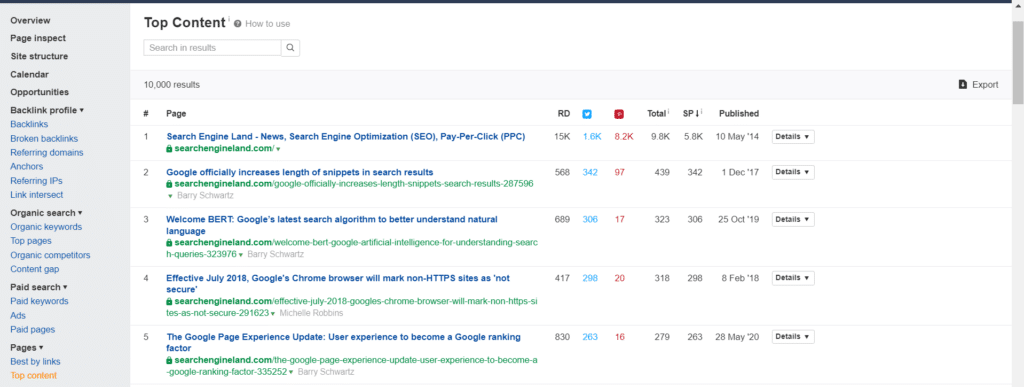Open Organic competitors report
The image size is (1024, 387).
[50, 255]
